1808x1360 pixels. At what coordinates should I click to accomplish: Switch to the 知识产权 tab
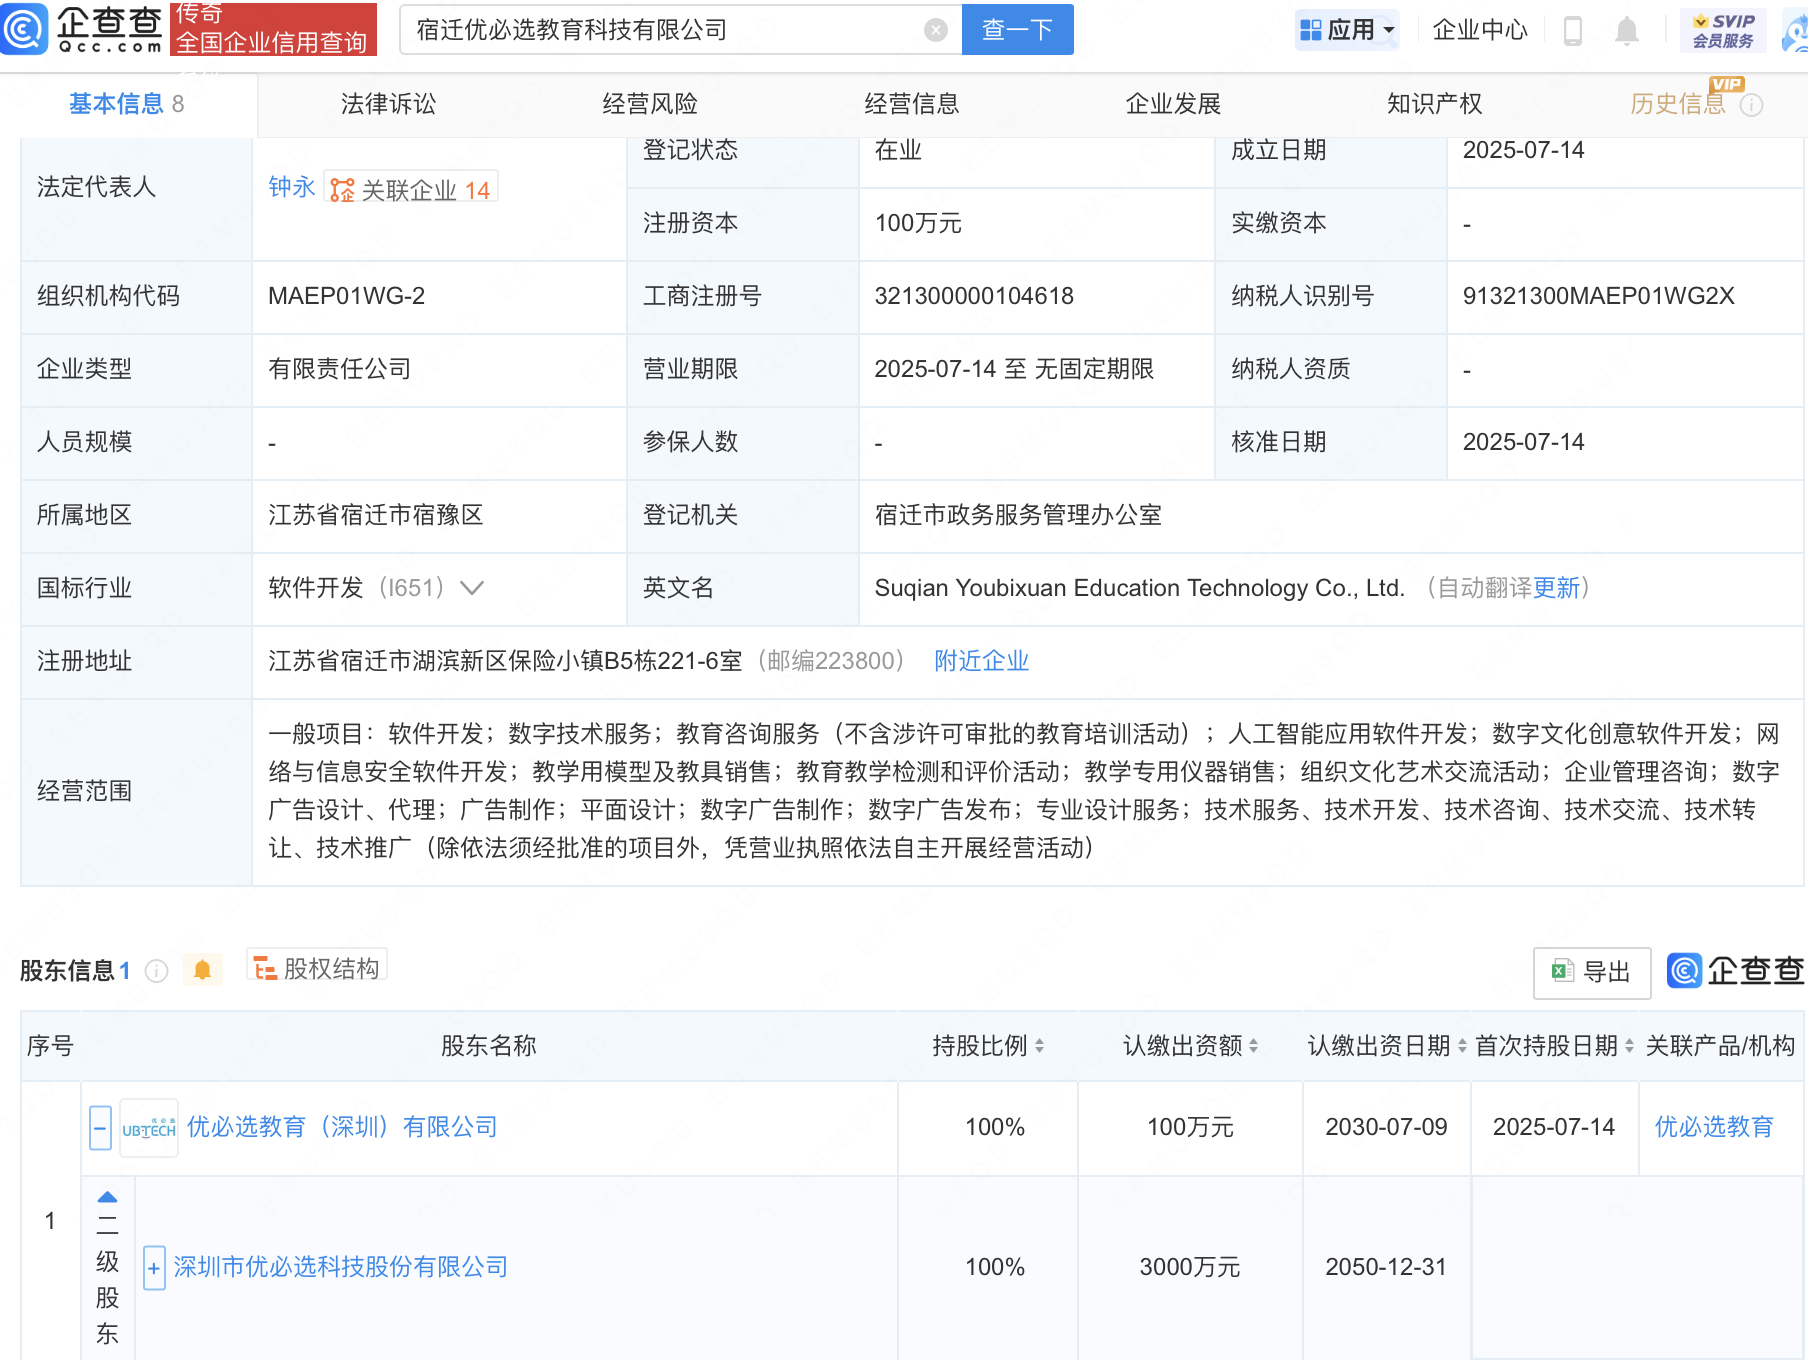[x=1434, y=104]
